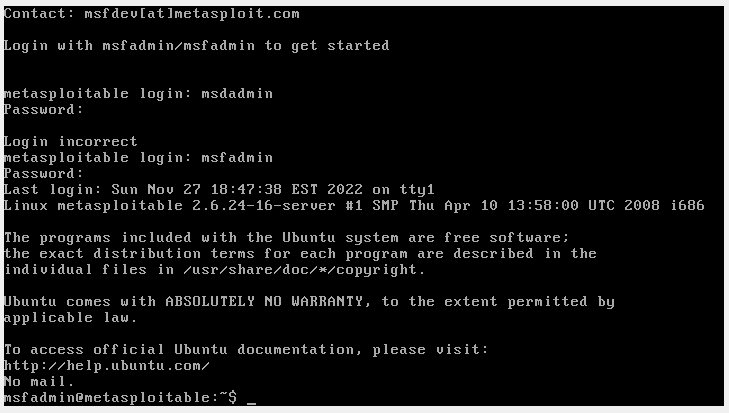Click the 'Login with msfadmin/msfadmin' hint line

(197, 46)
